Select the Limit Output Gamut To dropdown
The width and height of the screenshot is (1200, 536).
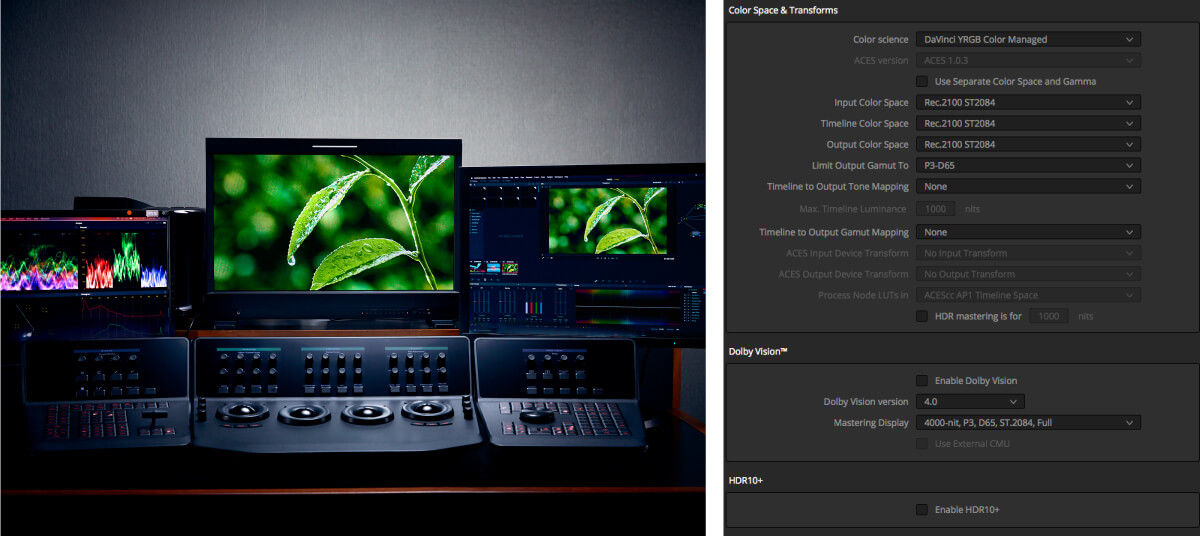point(1027,165)
